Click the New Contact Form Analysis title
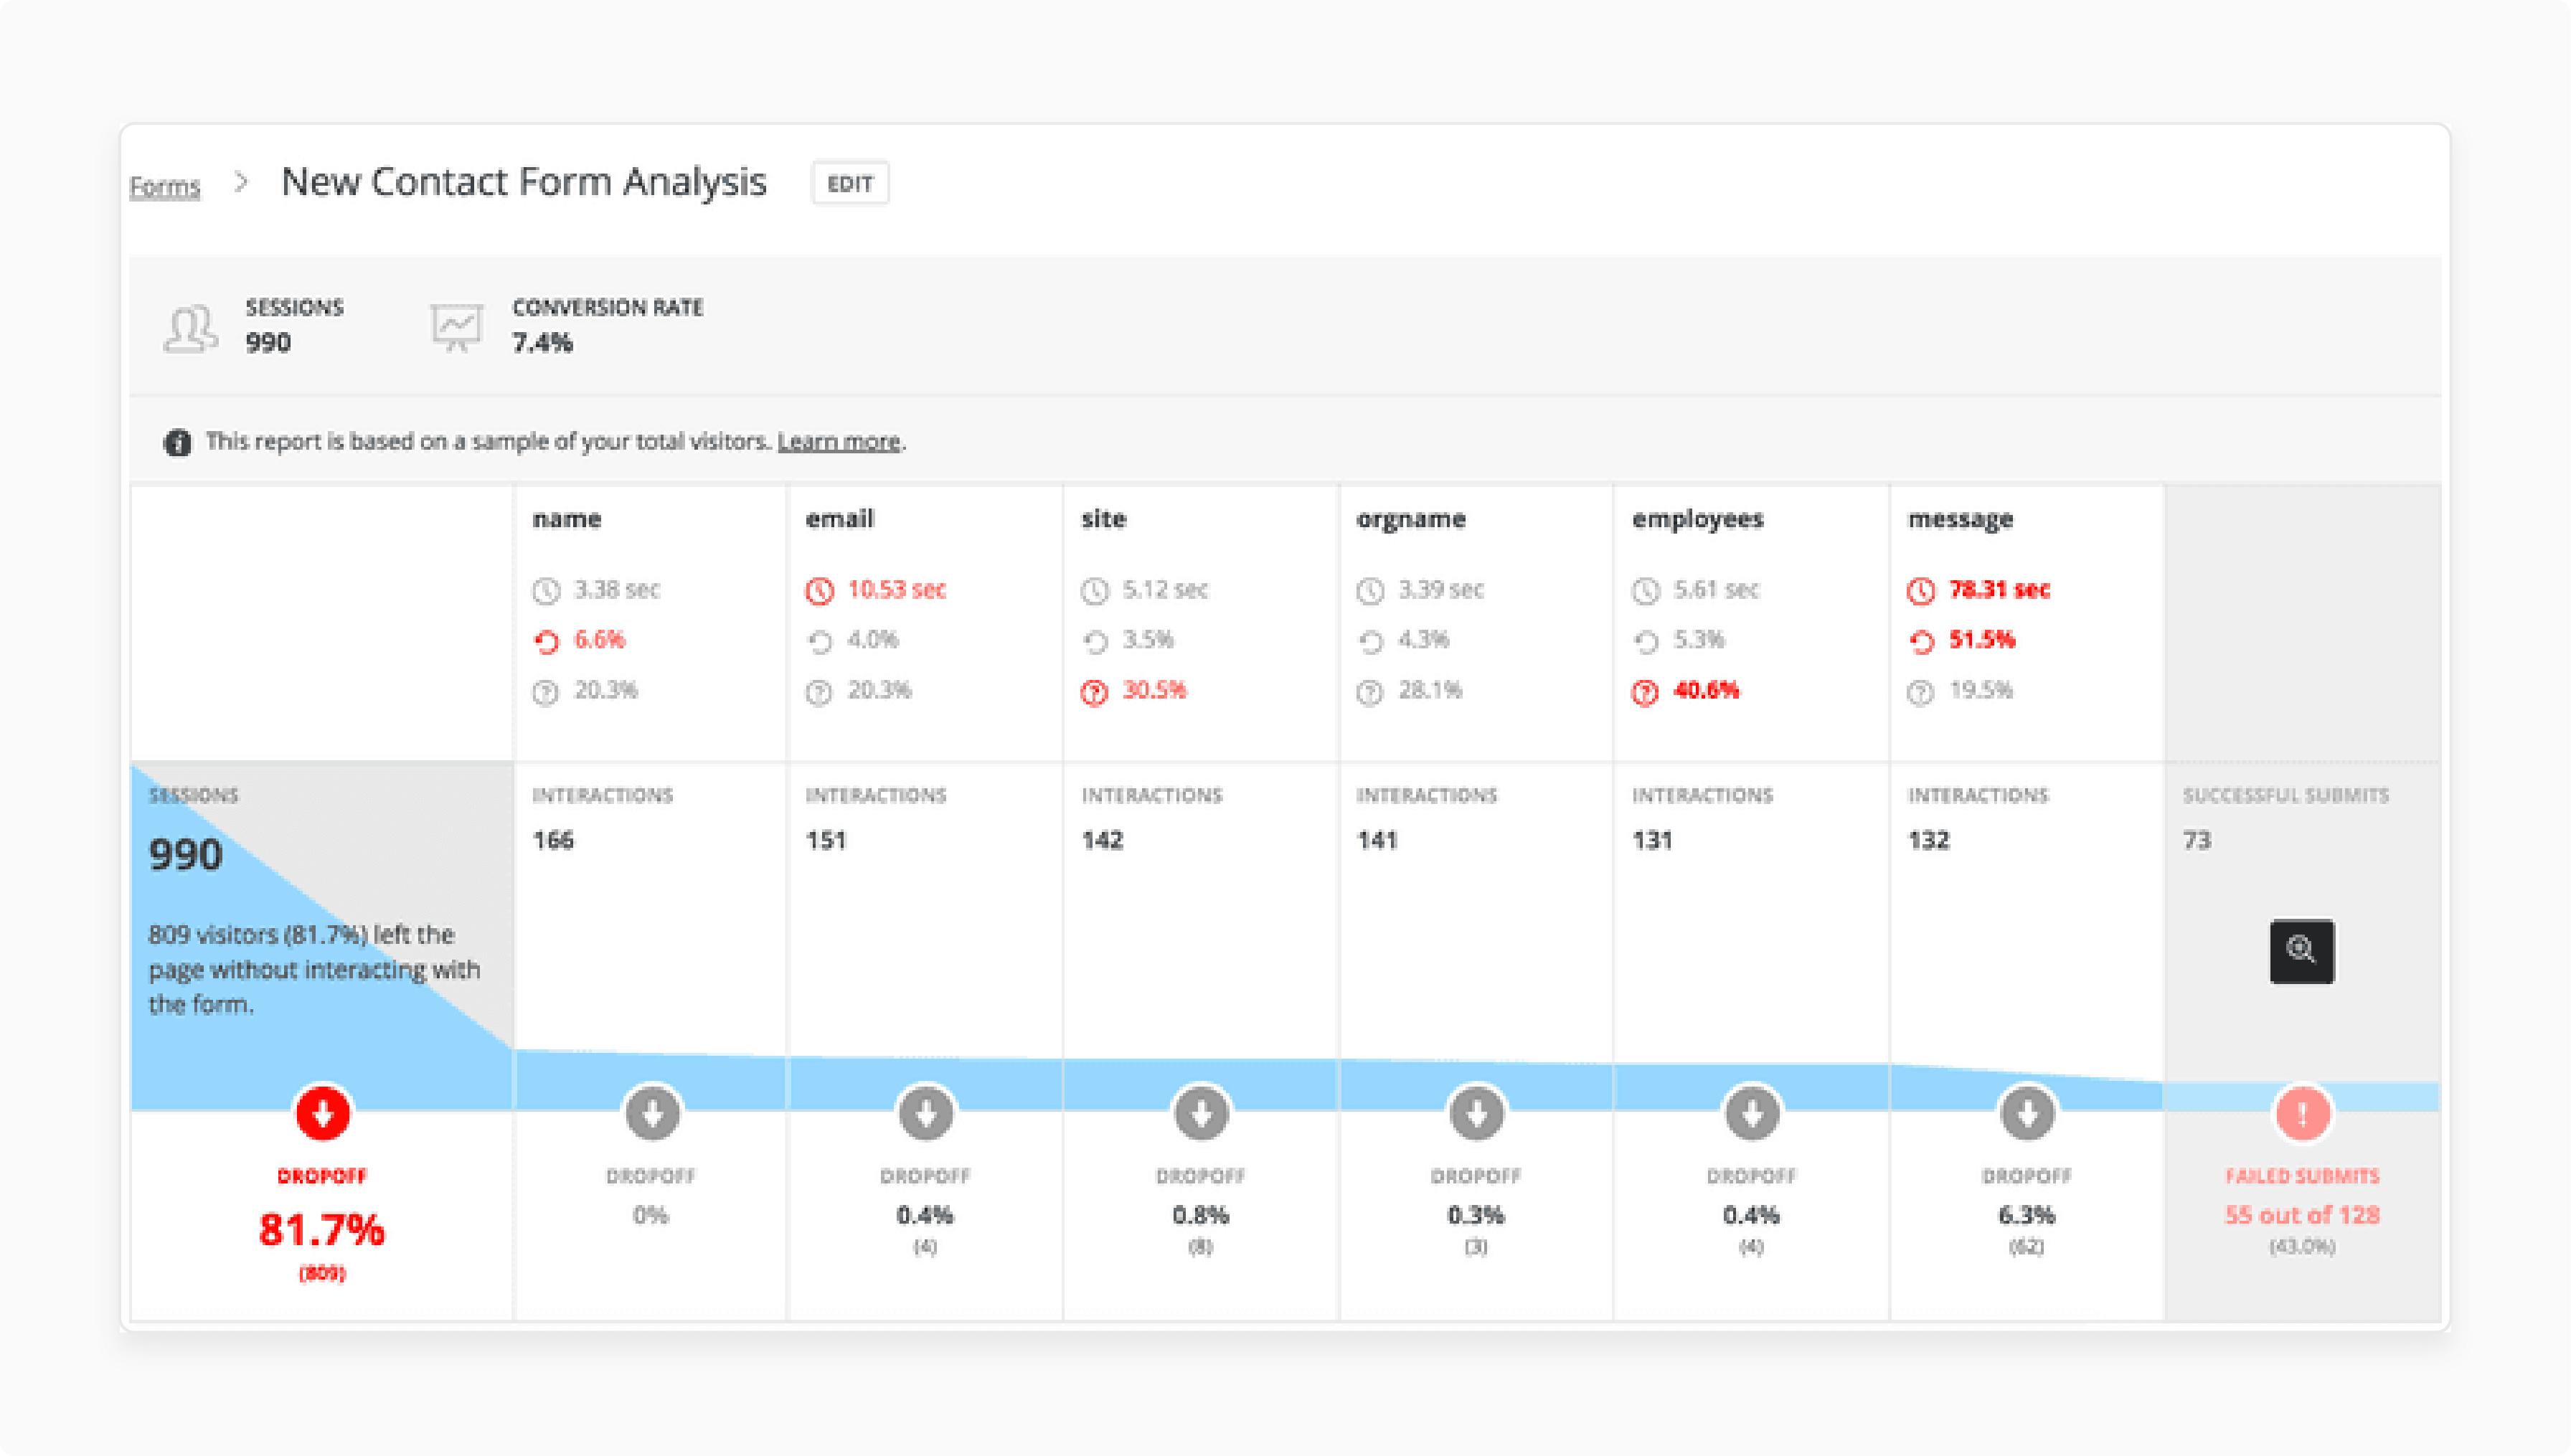 tap(524, 182)
